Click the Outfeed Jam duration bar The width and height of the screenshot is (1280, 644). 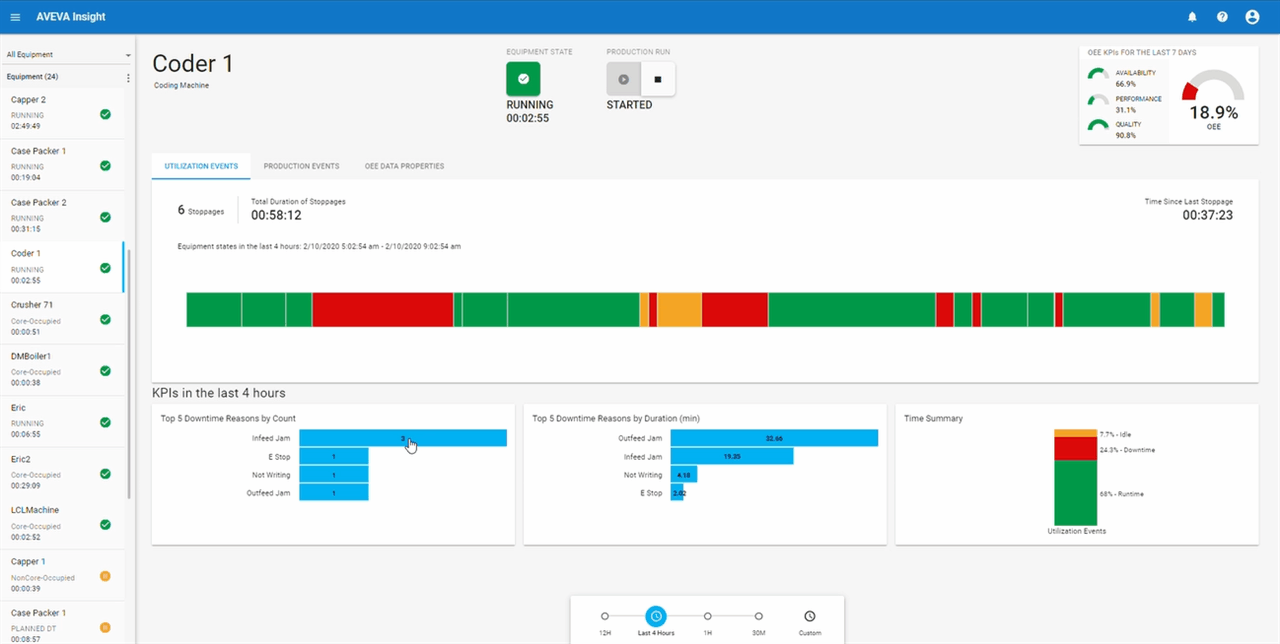(x=774, y=438)
